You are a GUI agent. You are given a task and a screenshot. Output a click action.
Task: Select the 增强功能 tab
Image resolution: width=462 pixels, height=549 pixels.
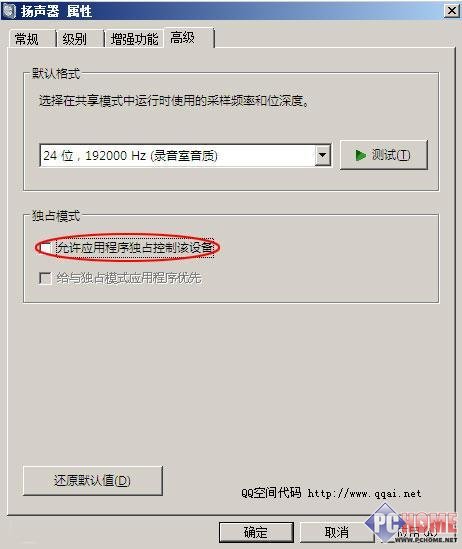pyautogui.click(x=135, y=39)
